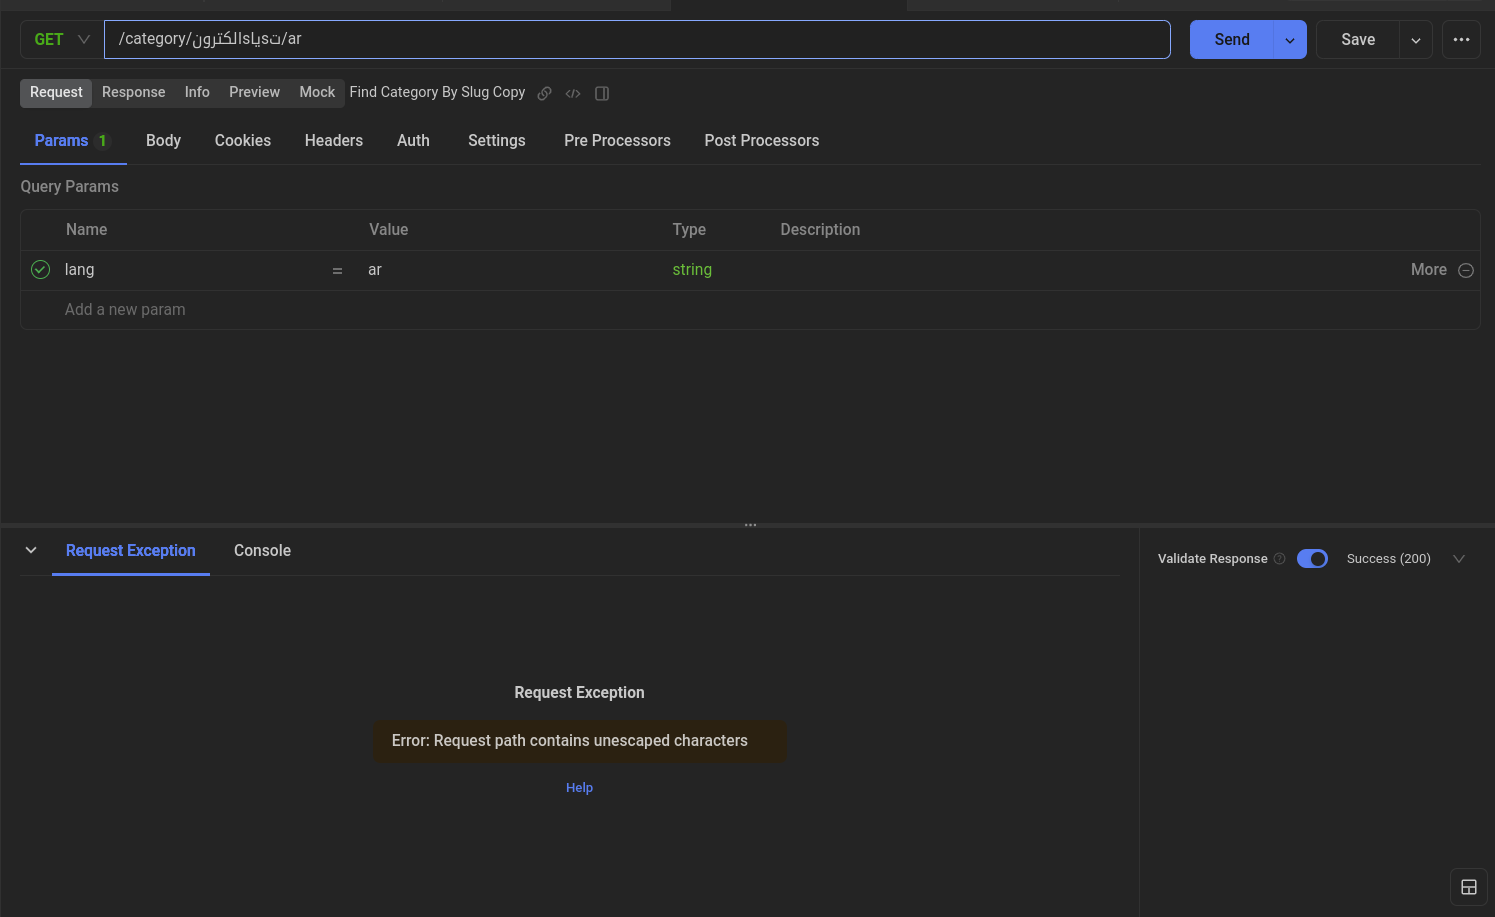Viewport: 1495px width, 917px height.
Task: Open the GET method dropdown
Action: coord(62,40)
